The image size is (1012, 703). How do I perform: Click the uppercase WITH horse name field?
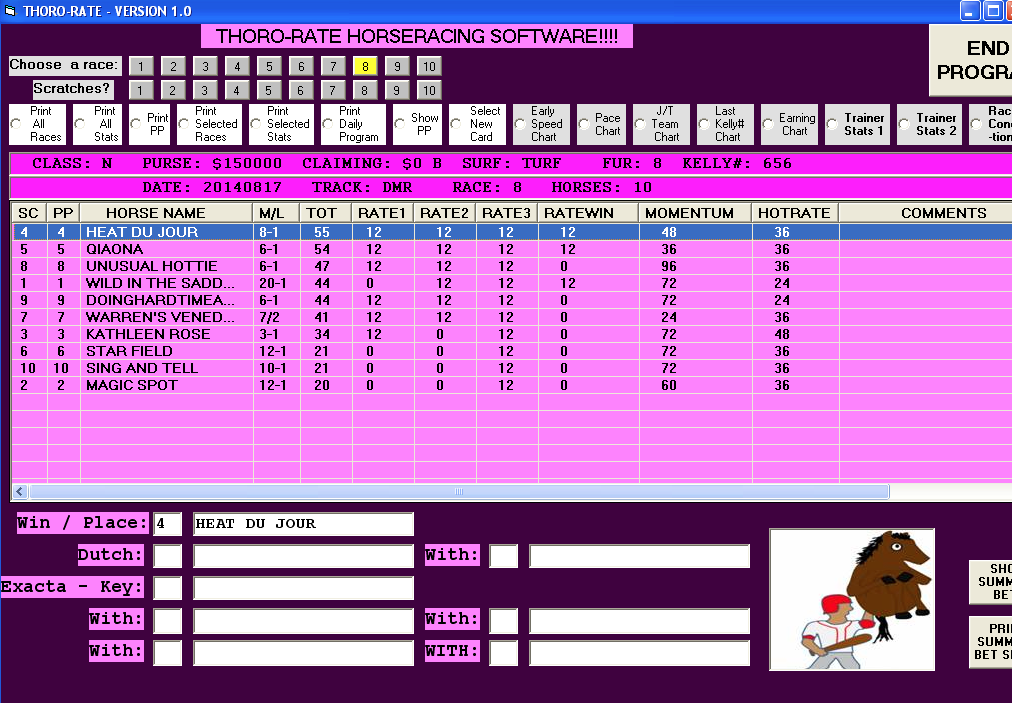click(640, 653)
